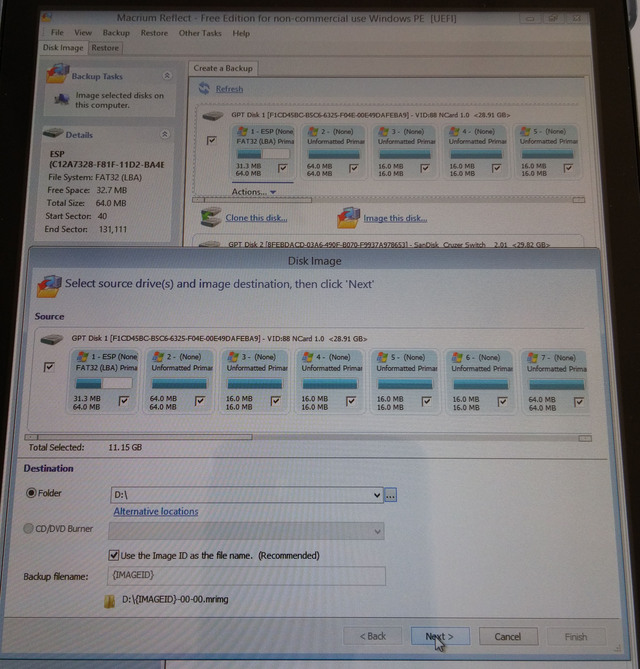Click the Refresh link
Image resolution: width=640 pixels, height=669 pixels.
(229, 89)
